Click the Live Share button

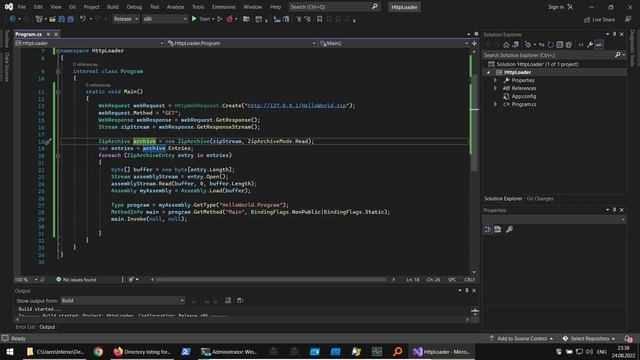pyautogui.click(x=599, y=19)
